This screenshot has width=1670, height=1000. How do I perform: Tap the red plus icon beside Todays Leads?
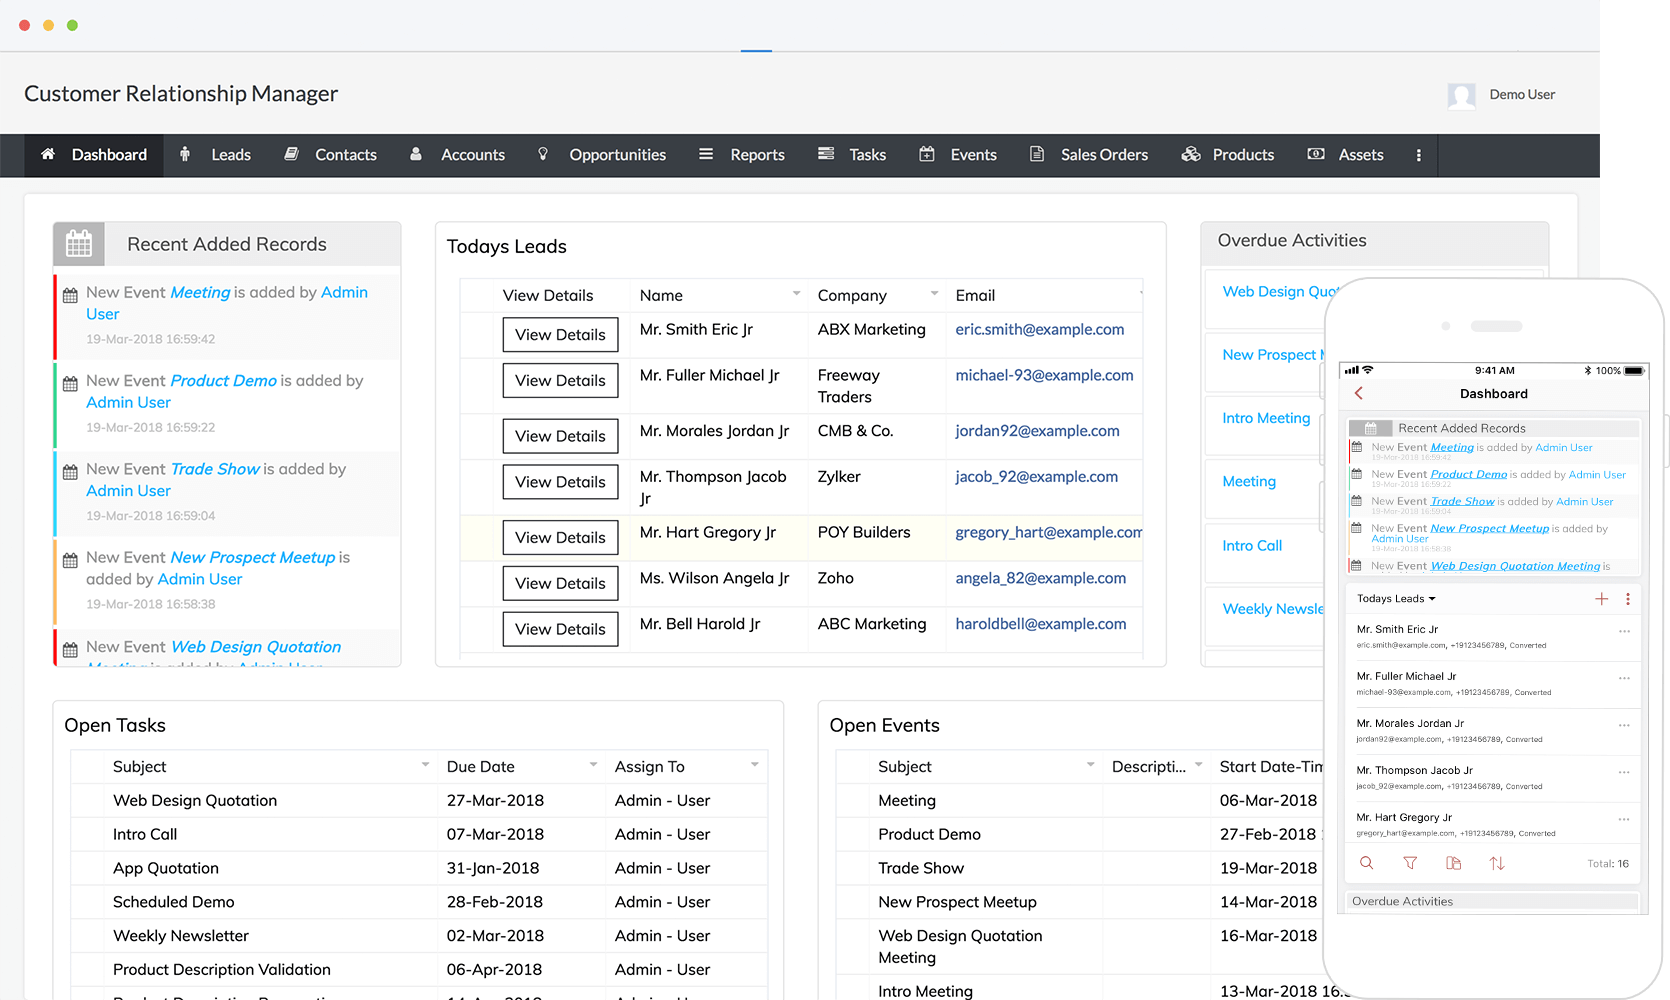[1601, 599]
